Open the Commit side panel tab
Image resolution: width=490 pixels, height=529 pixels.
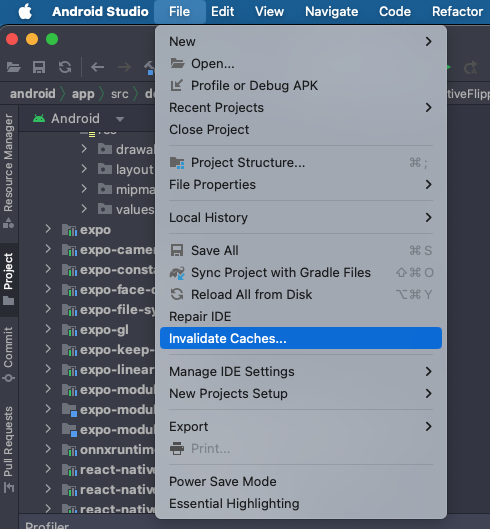pyautogui.click(x=8, y=354)
